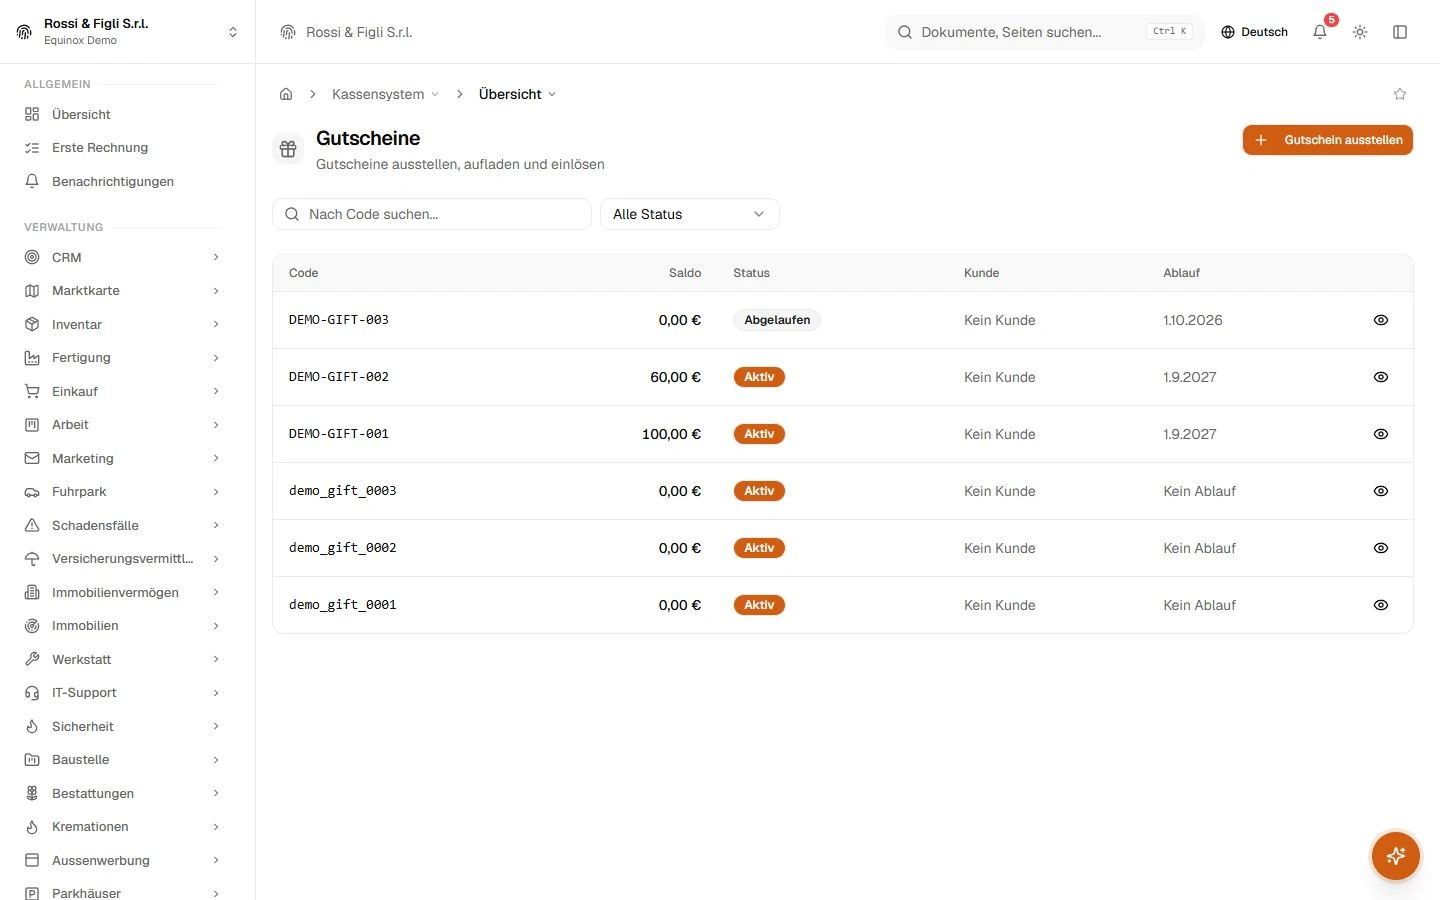Screen dimensions: 1440x900
Task: Click the IT-Support headset icon
Action: (x=32, y=693)
